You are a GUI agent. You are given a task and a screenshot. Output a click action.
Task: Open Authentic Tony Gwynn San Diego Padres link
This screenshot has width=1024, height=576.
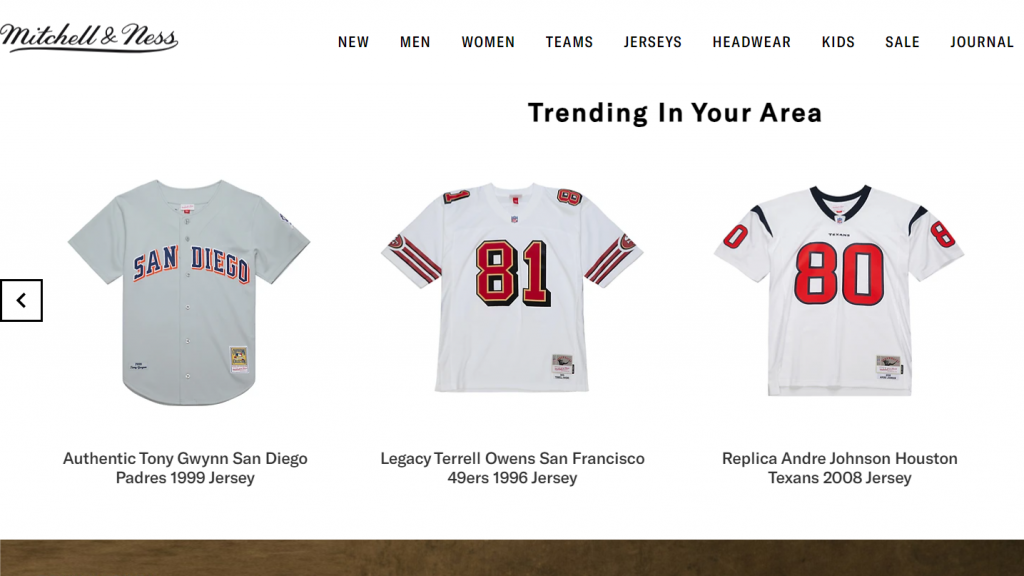(185, 468)
